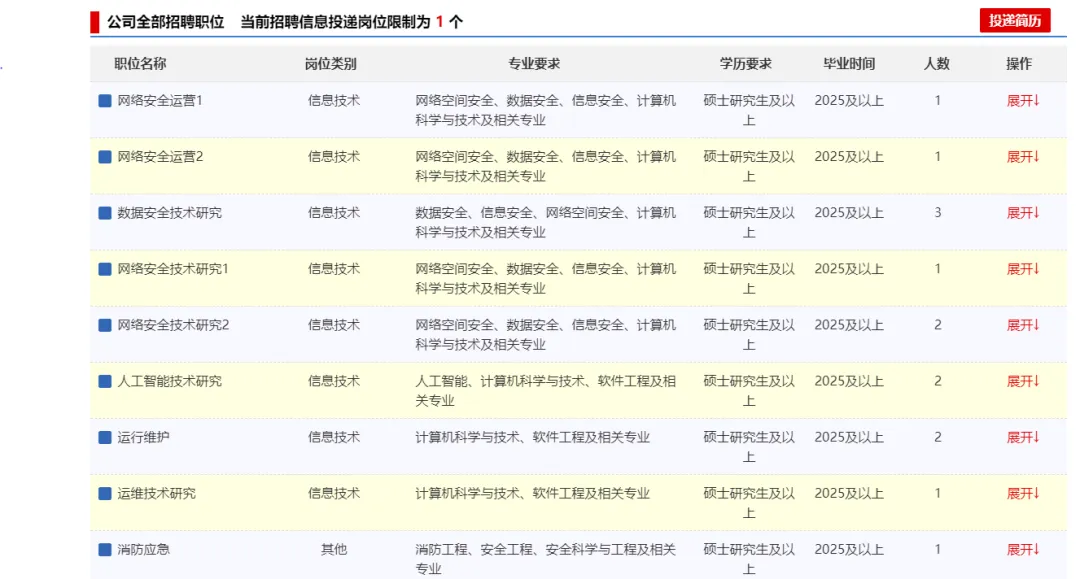1080x579 pixels.
Task: Check the box next to 网络安全技术研究1
Action: click(x=105, y=269)
